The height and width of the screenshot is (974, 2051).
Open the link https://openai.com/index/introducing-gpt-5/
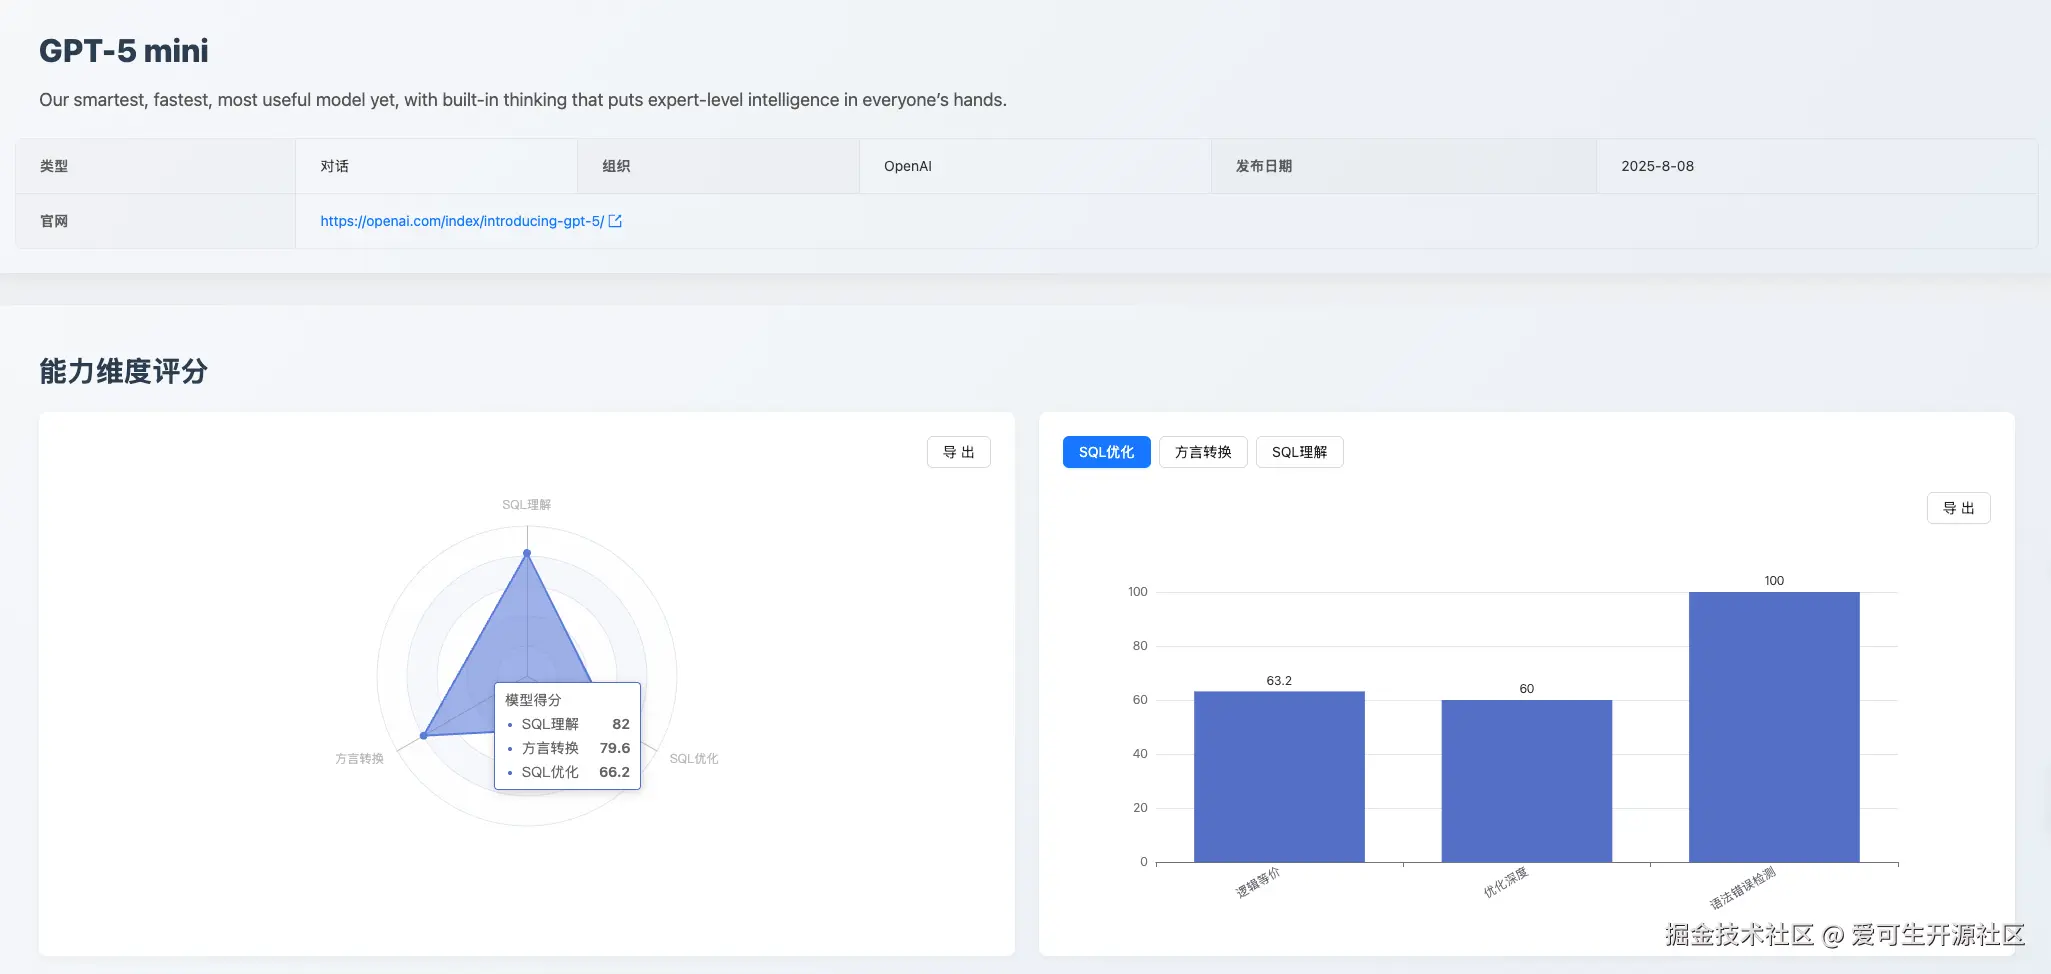click(x=462, y=220)
